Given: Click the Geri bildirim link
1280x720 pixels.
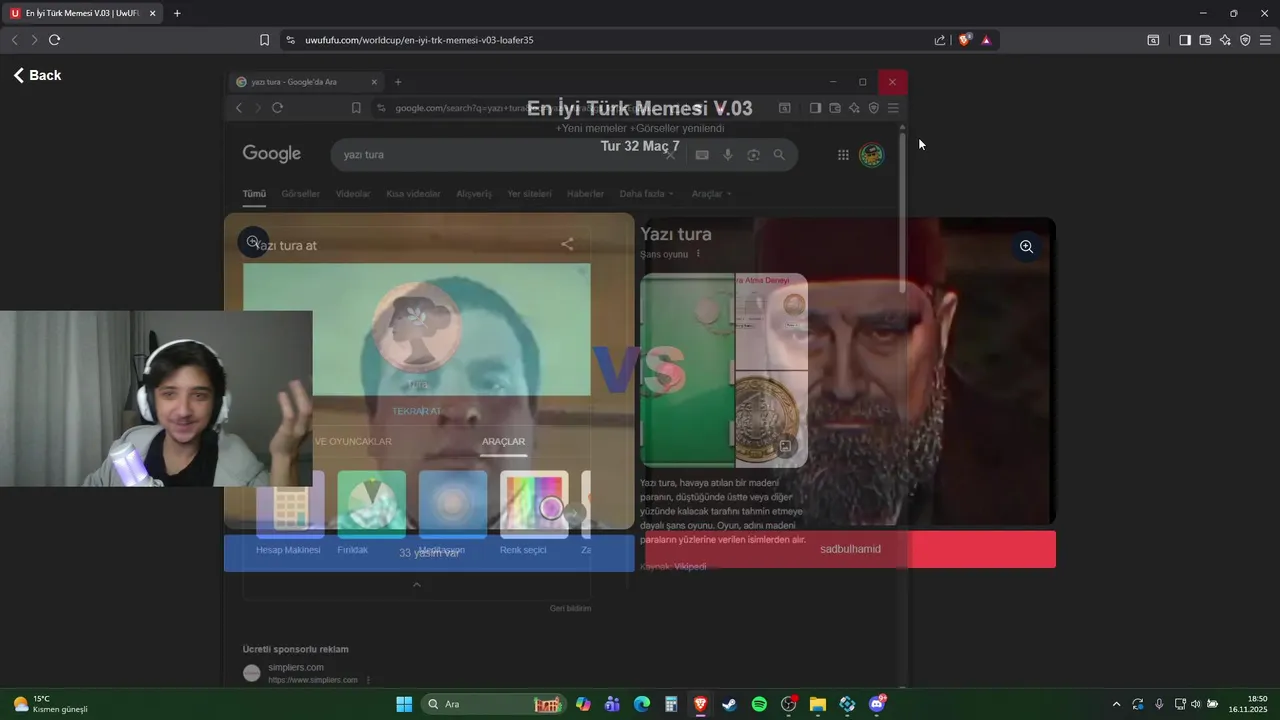Looking at the screenshot, I should [x=570, y=608].
